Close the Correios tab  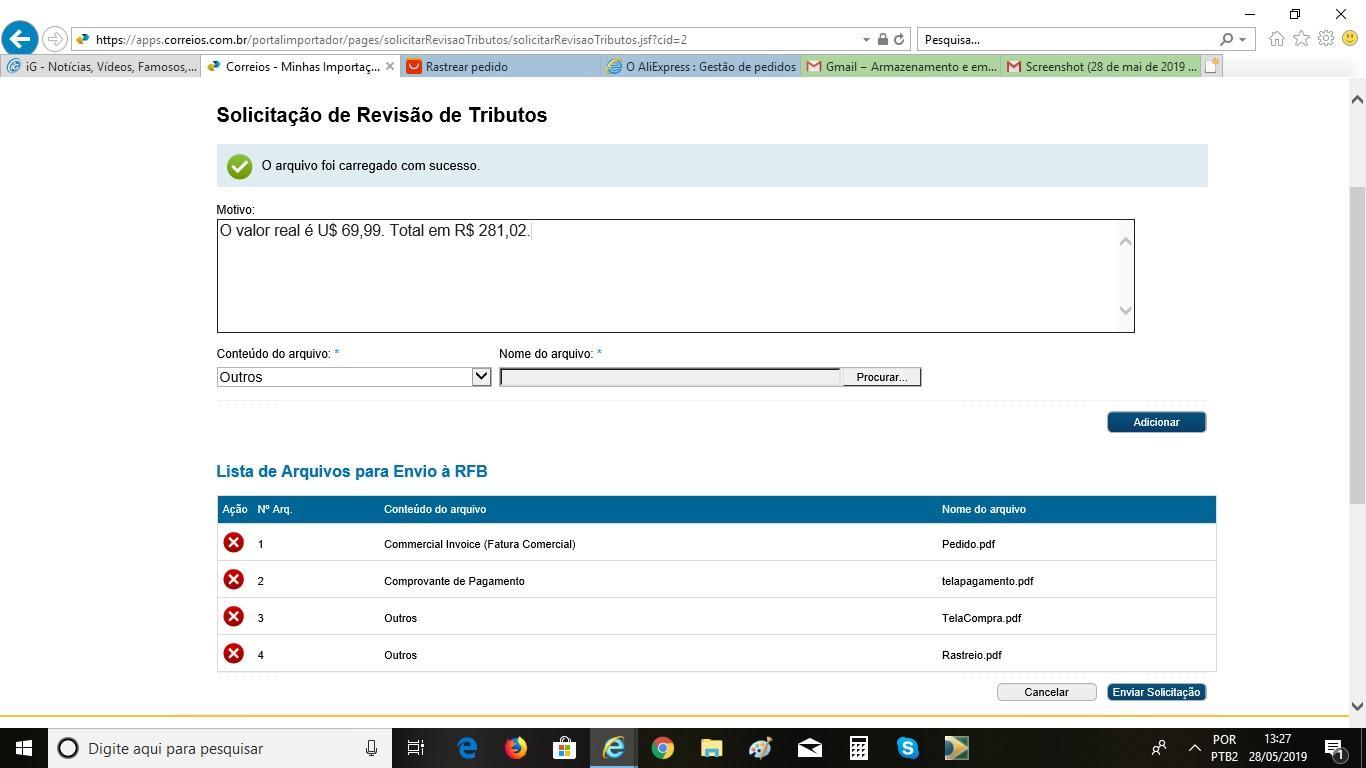(x=390, y=67)
